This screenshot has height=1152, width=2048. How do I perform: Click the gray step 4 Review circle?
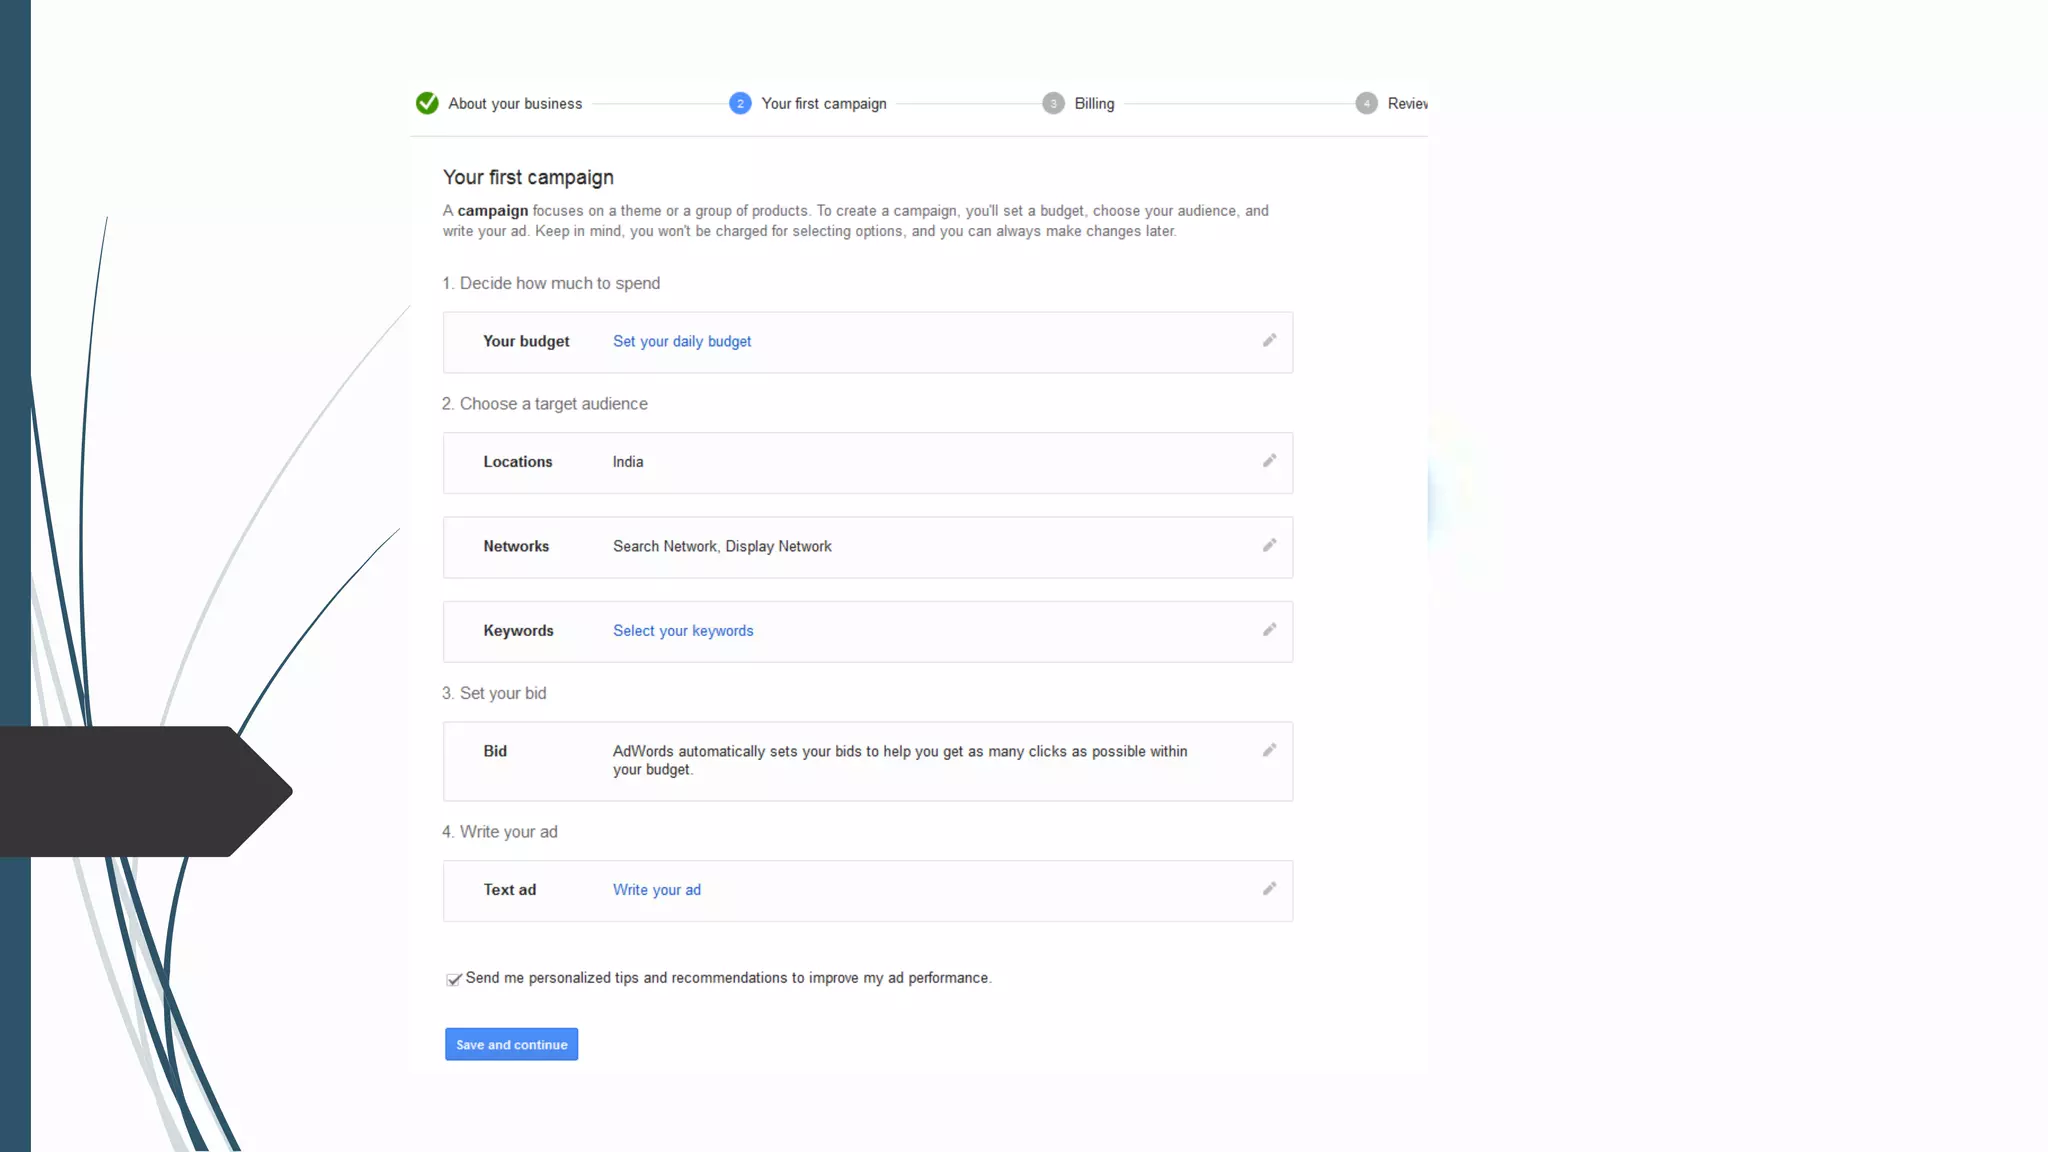tap(1366, 103)
